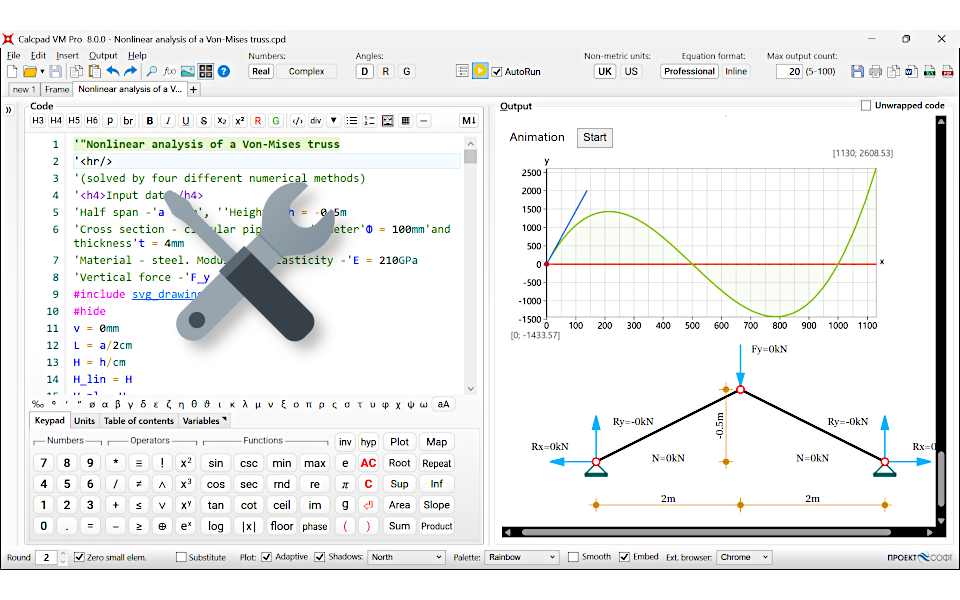Viewport: 960px width, 600px height.
Task: Run calculation with the yellow play icon
Action: coord(480,71)
